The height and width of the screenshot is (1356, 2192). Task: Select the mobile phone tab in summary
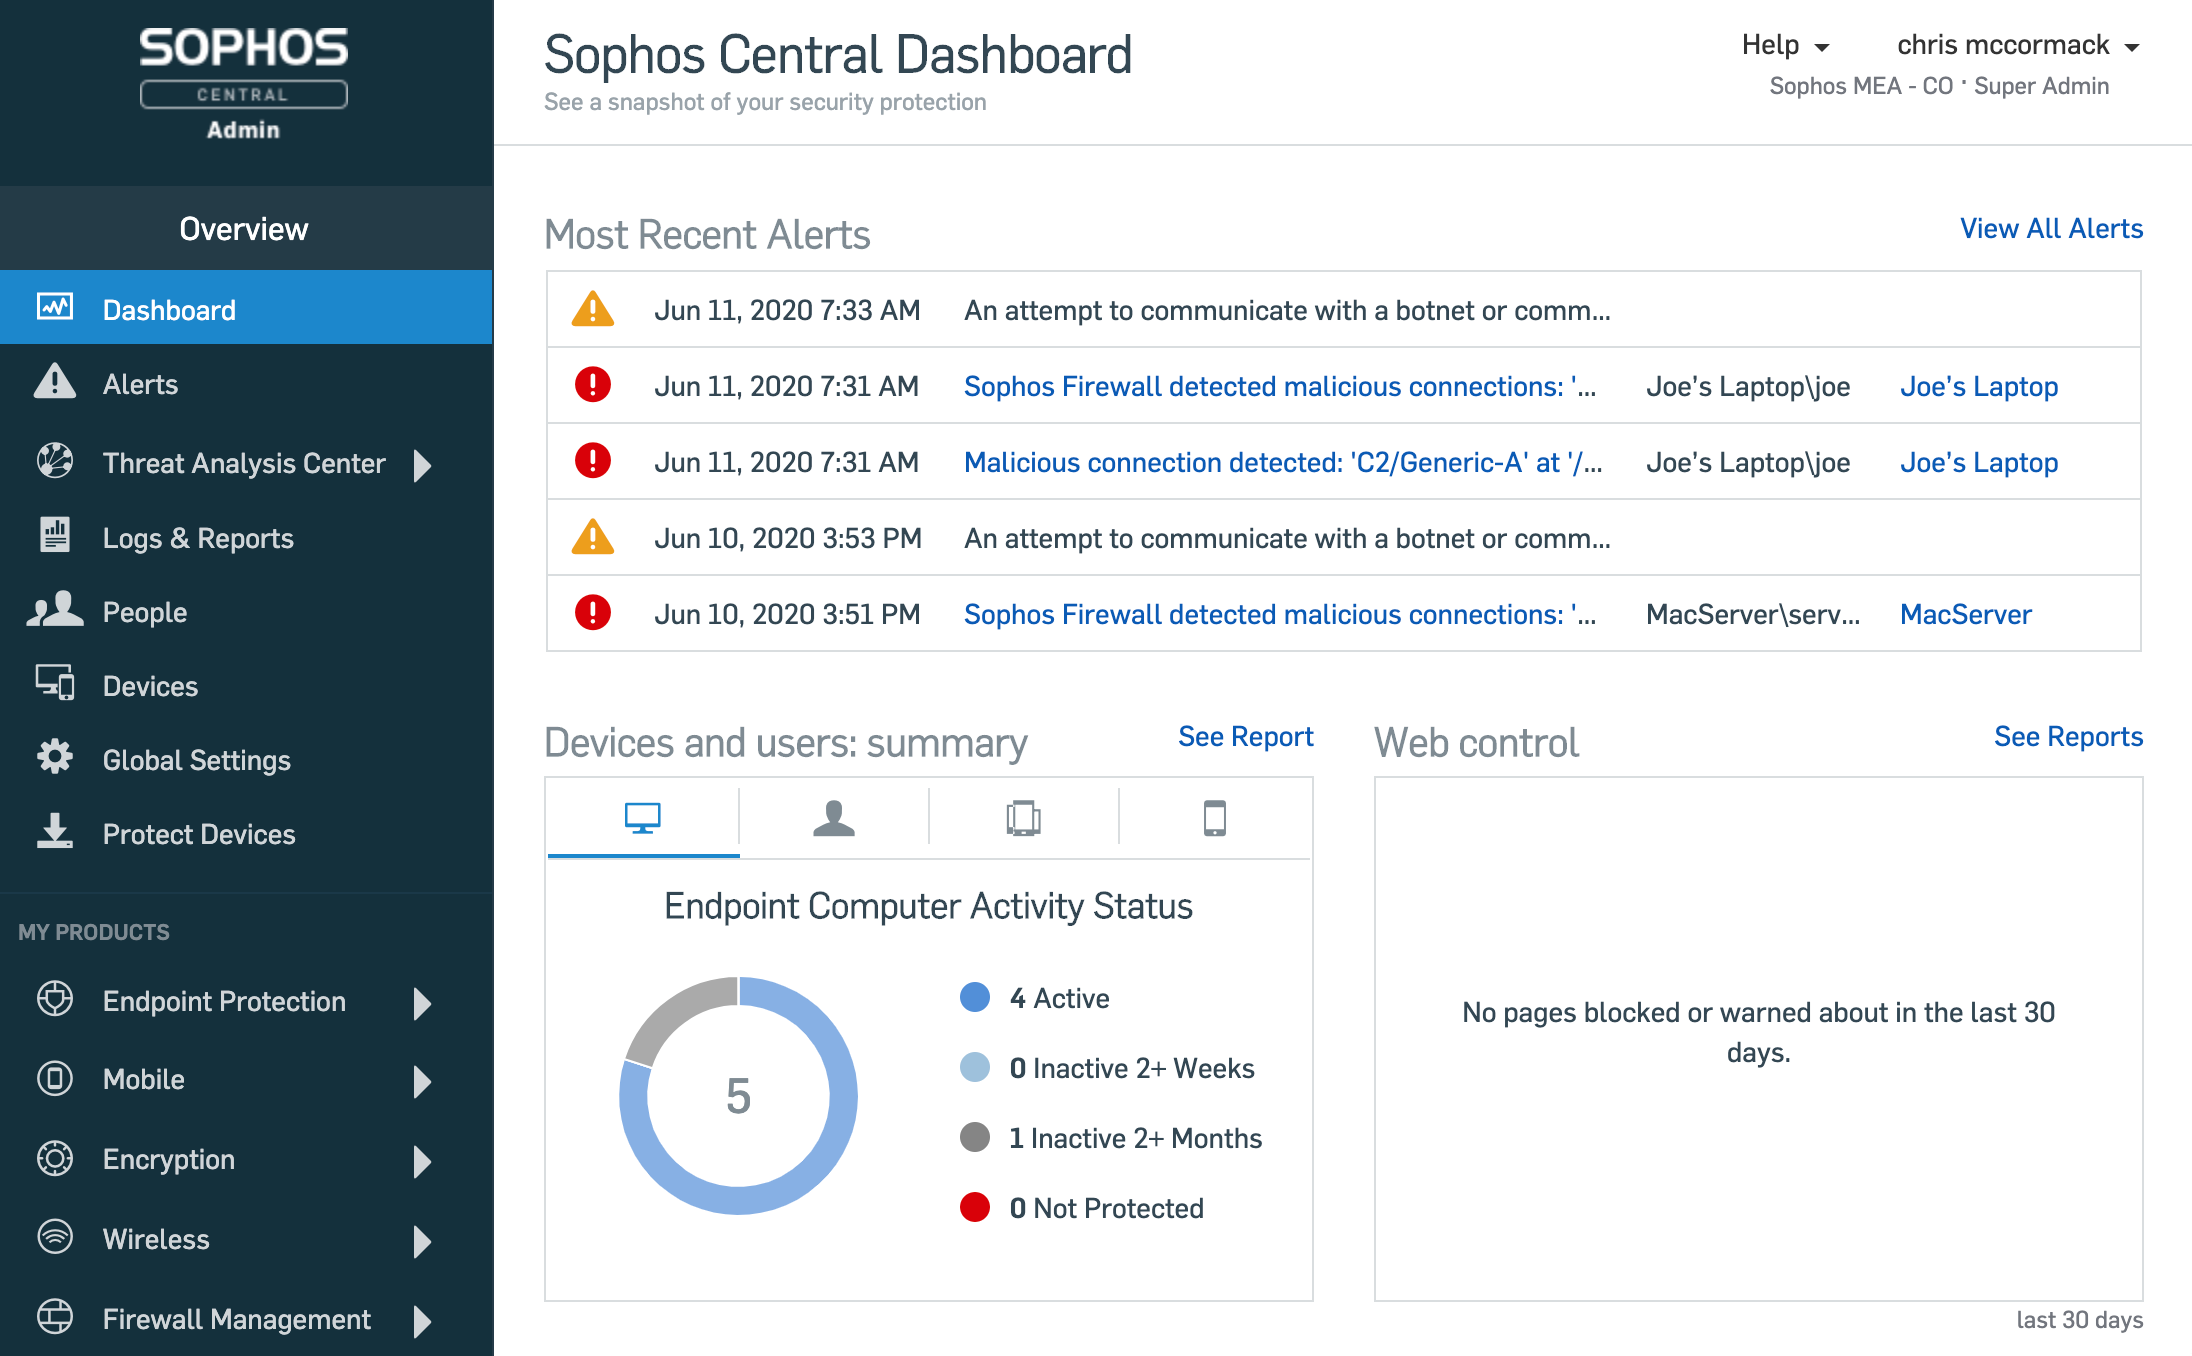point(1214,818)
